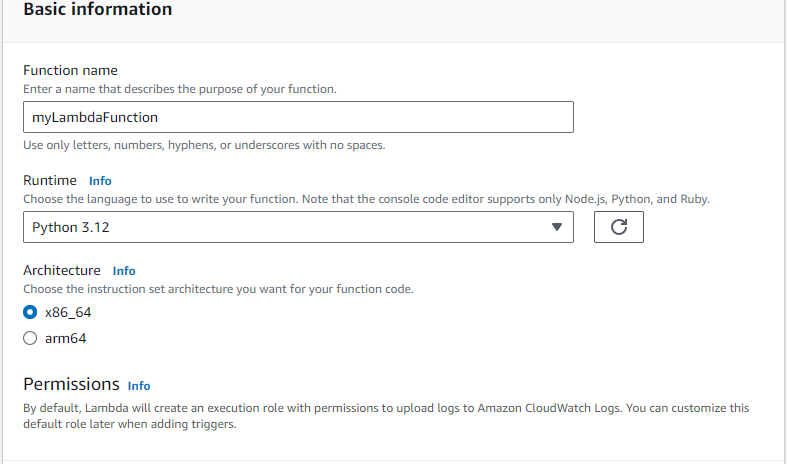Click the Runtime dropdown arrow triangle
Viewport: 787px width, 464px height.
click(557, 227)
